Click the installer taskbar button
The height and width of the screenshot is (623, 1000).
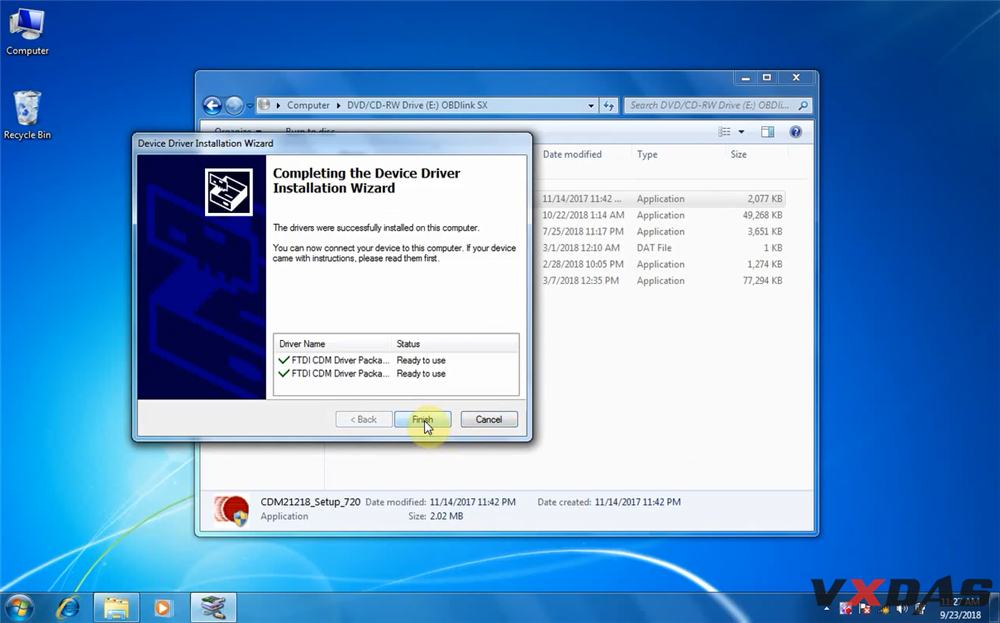point(213,608)
